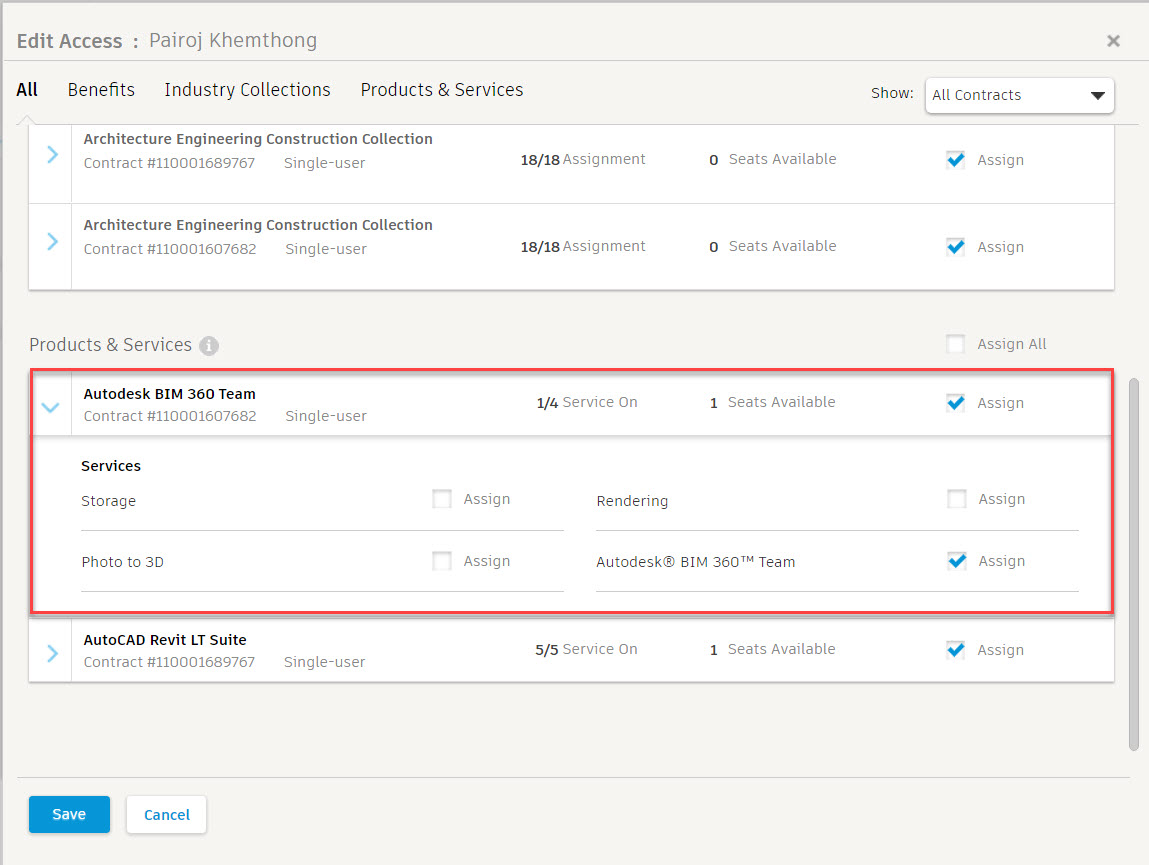1149x865 pixels.
Task: Open the Products & Services info icon
Action: (209, 345)
